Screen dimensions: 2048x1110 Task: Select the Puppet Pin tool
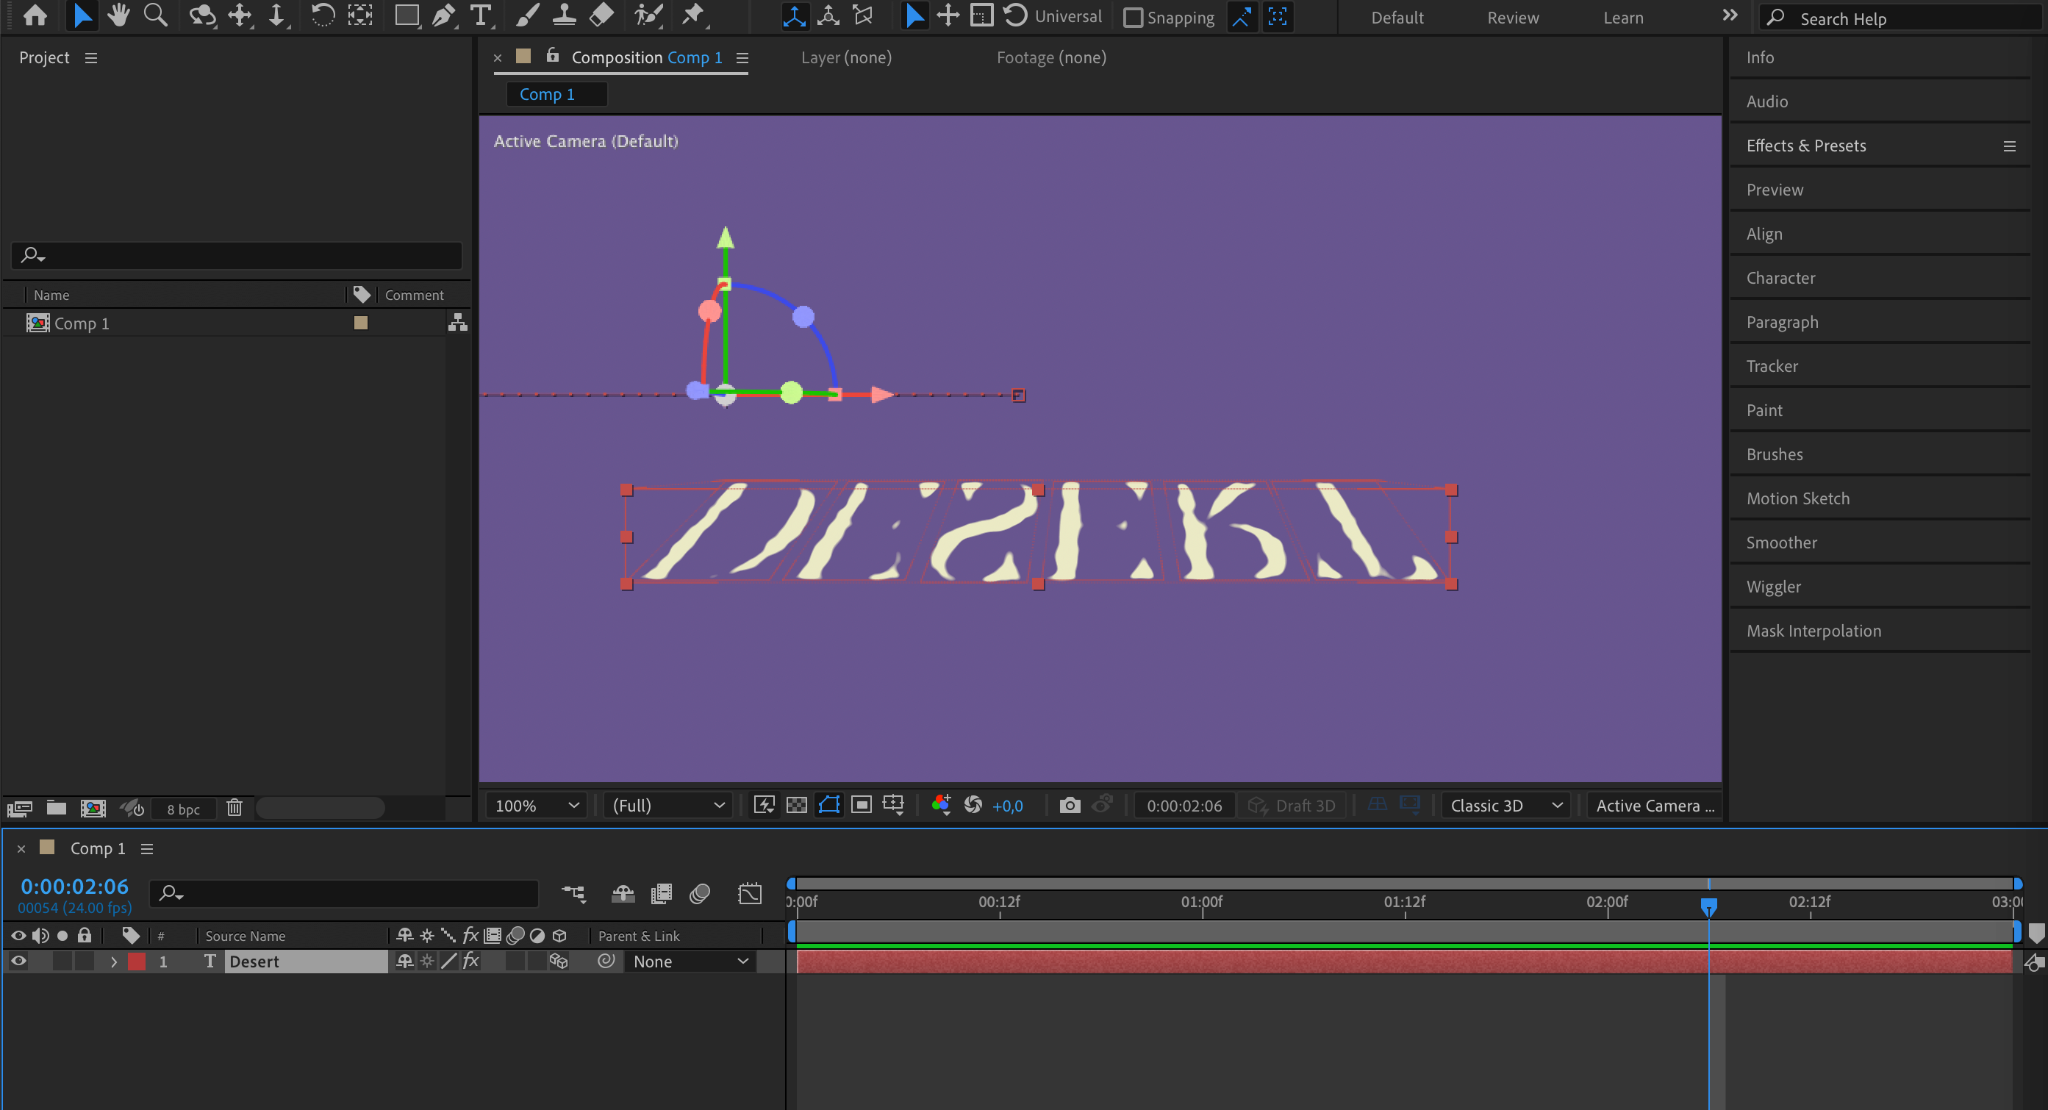[692, 15]
